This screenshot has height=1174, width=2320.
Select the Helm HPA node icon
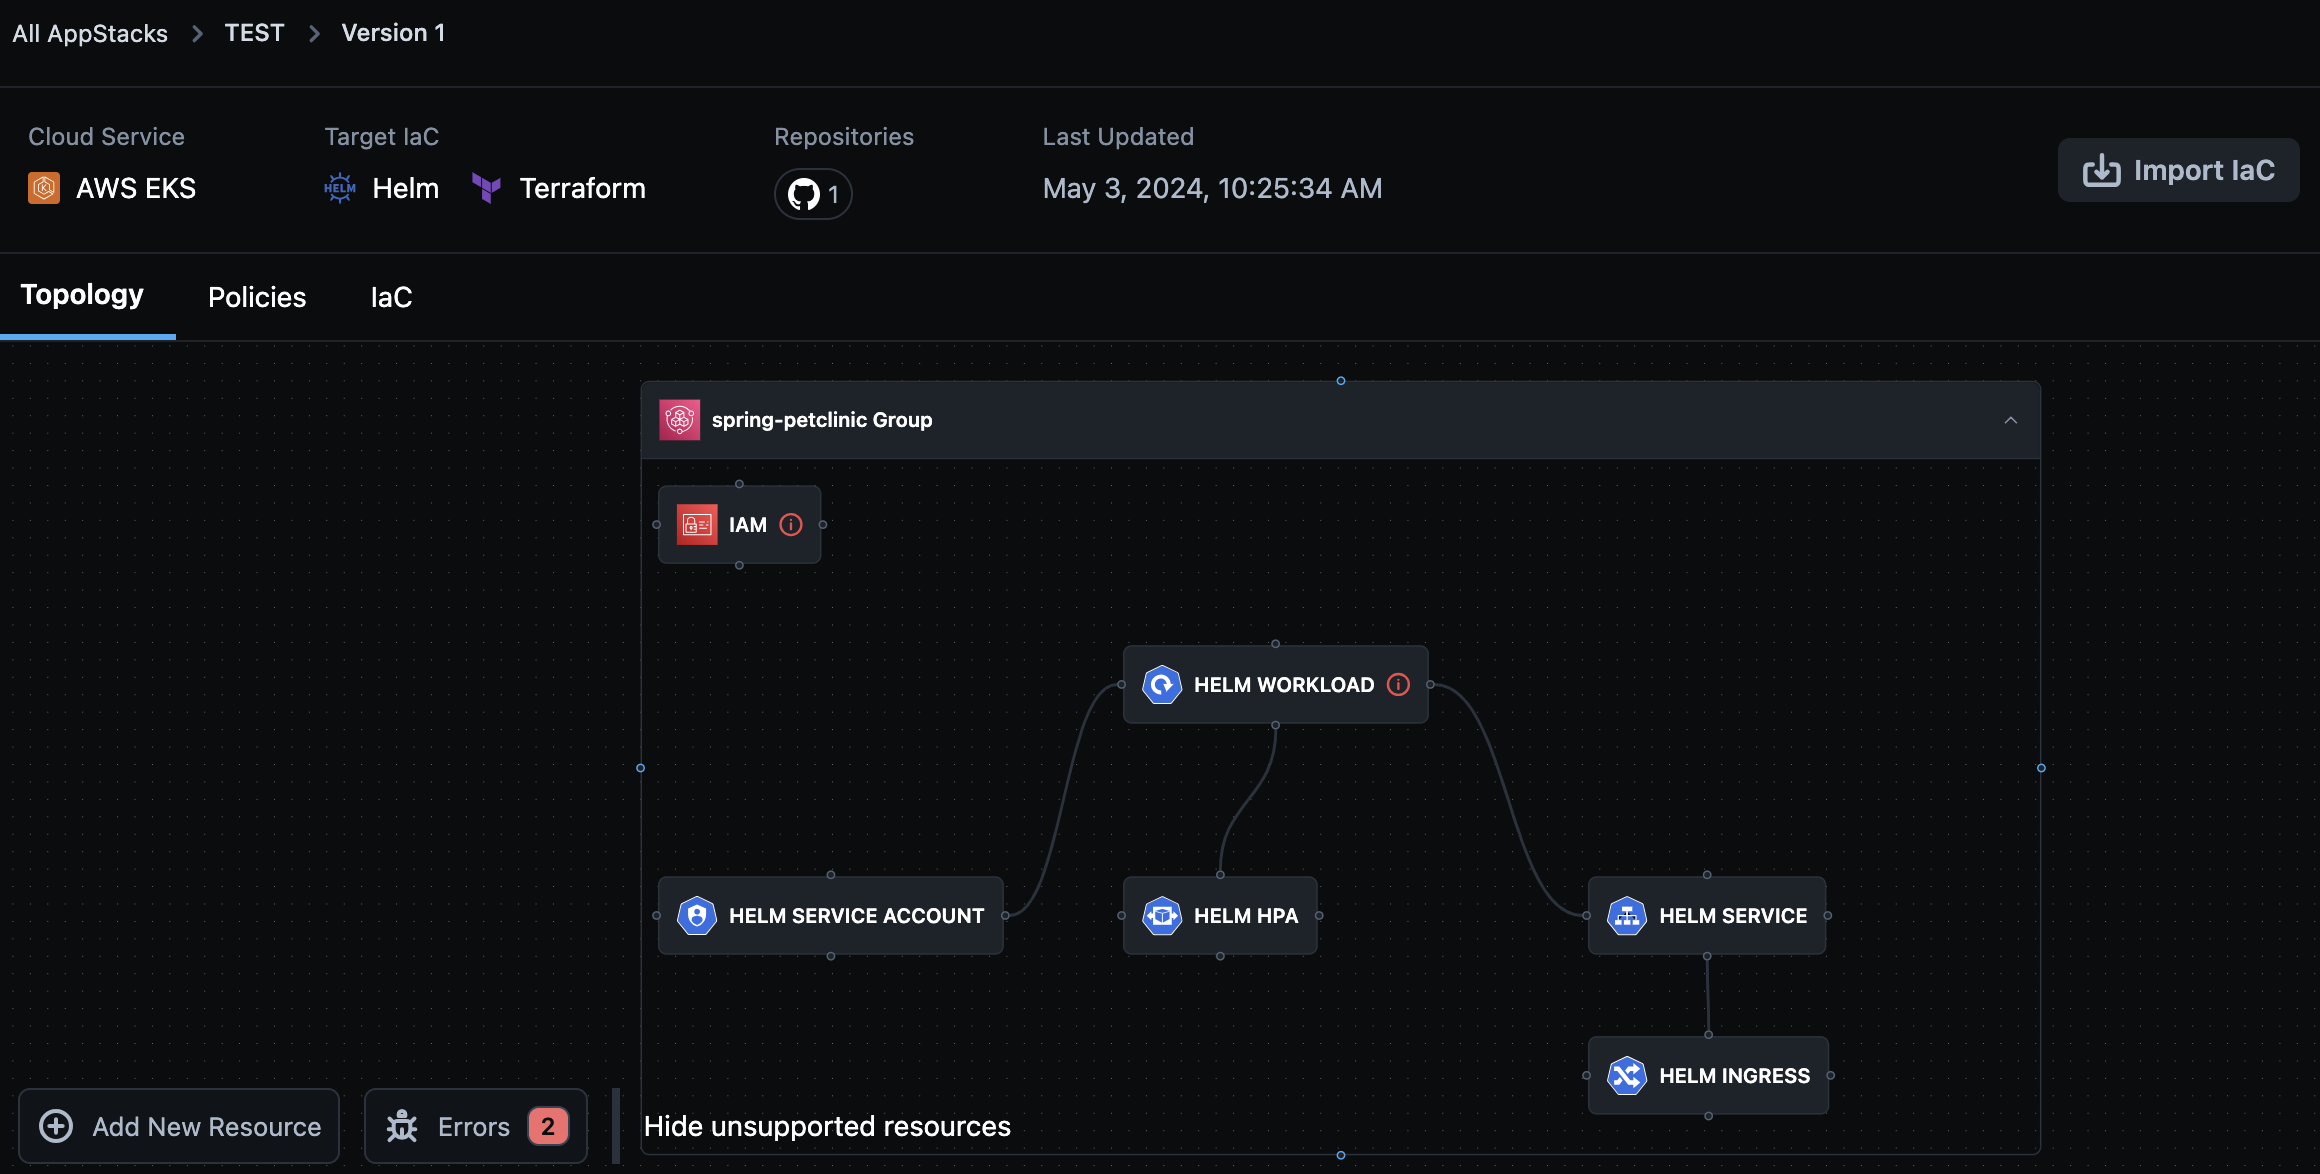coord(1162,915)
